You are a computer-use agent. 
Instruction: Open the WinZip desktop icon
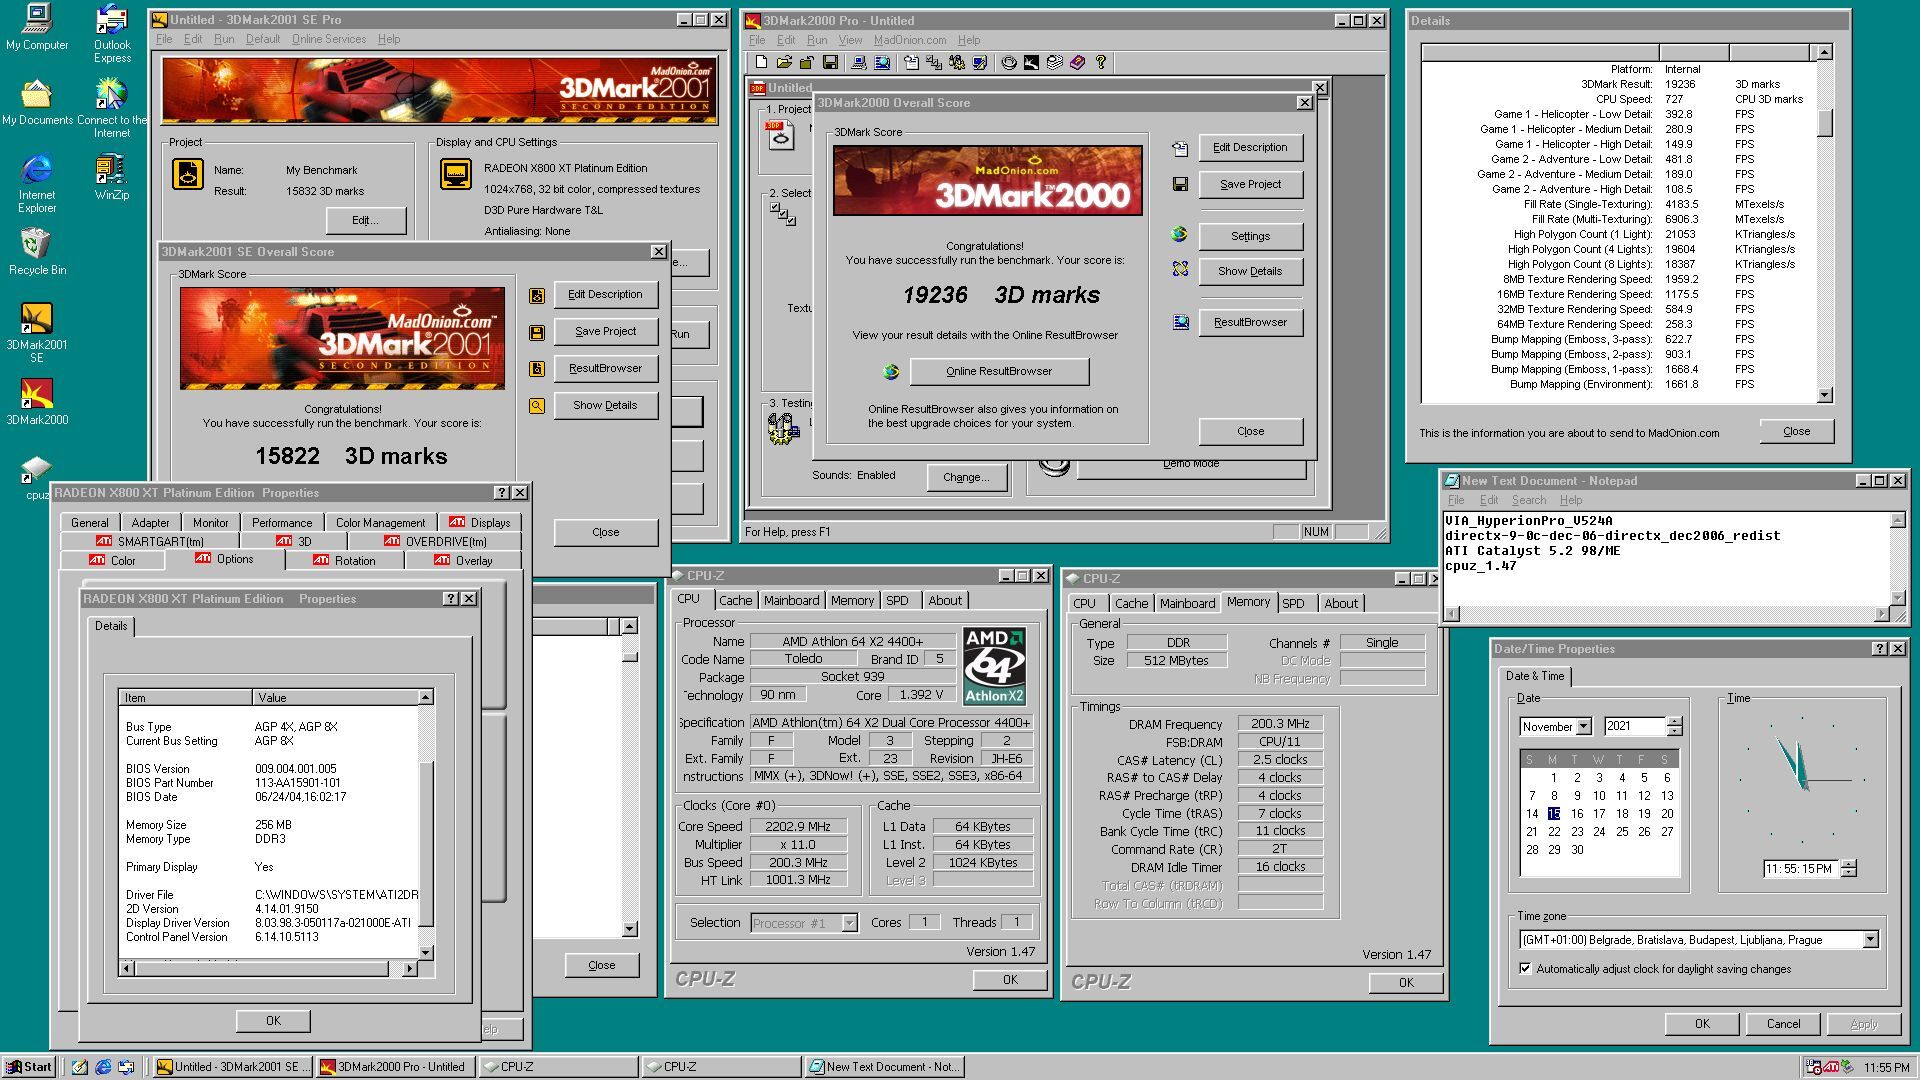111,177
